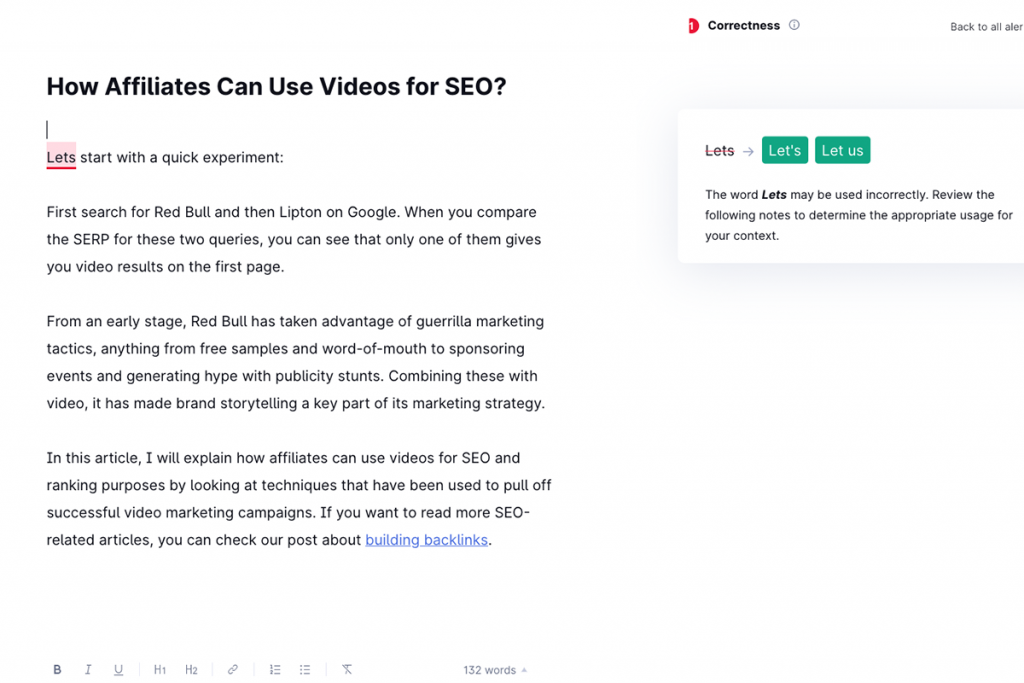Screen dimensions: 1024x683
Task: Click the highlighted word "Lets"
Action: tap(61, 157)
